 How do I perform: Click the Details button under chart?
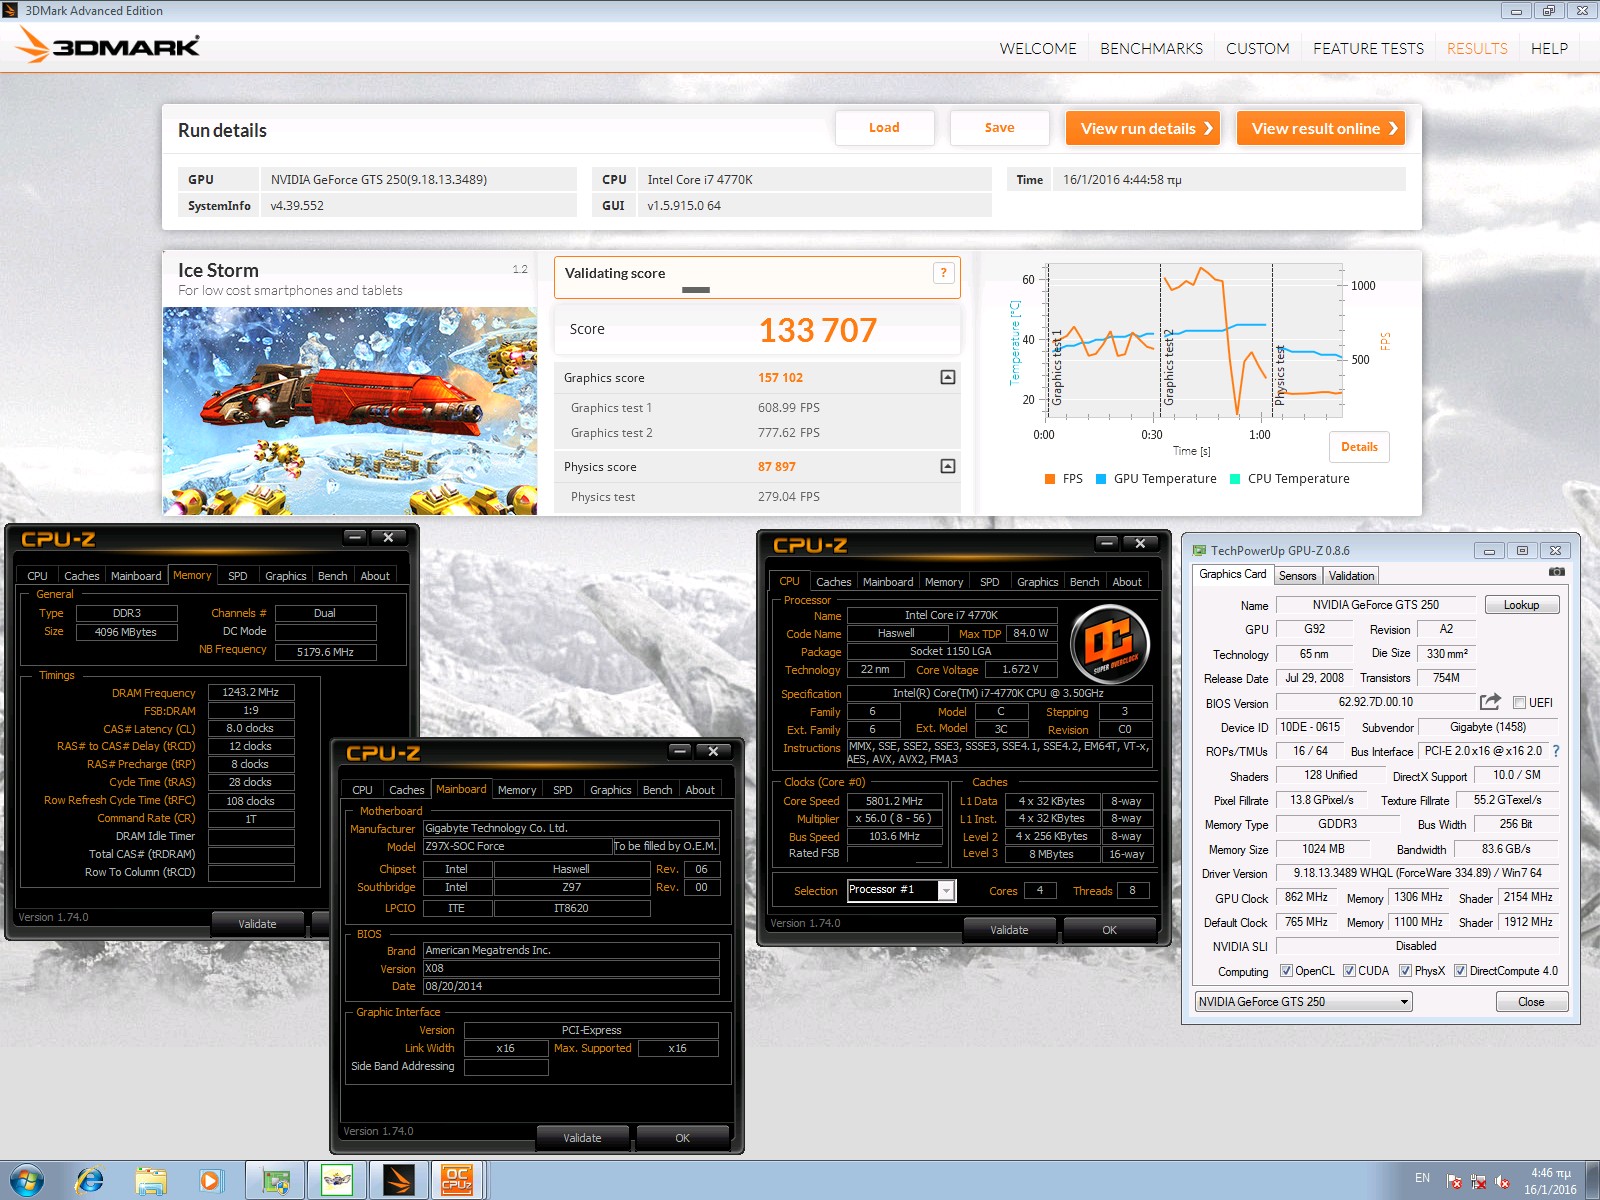(x=1359, y=447)
